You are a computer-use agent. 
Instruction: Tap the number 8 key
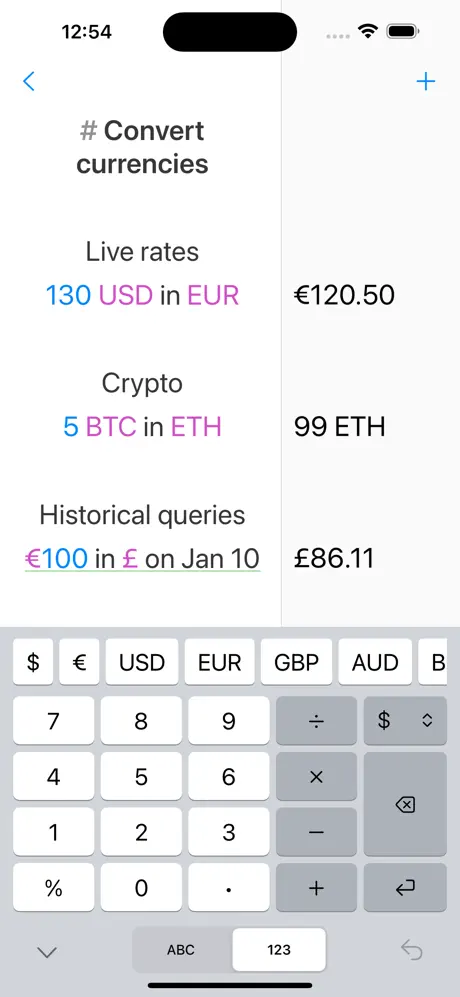point(141,721)
